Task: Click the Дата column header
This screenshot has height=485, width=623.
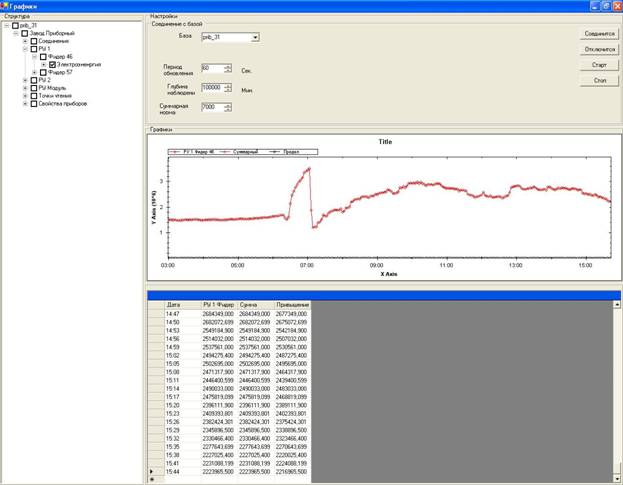Action: click(183, 305)
